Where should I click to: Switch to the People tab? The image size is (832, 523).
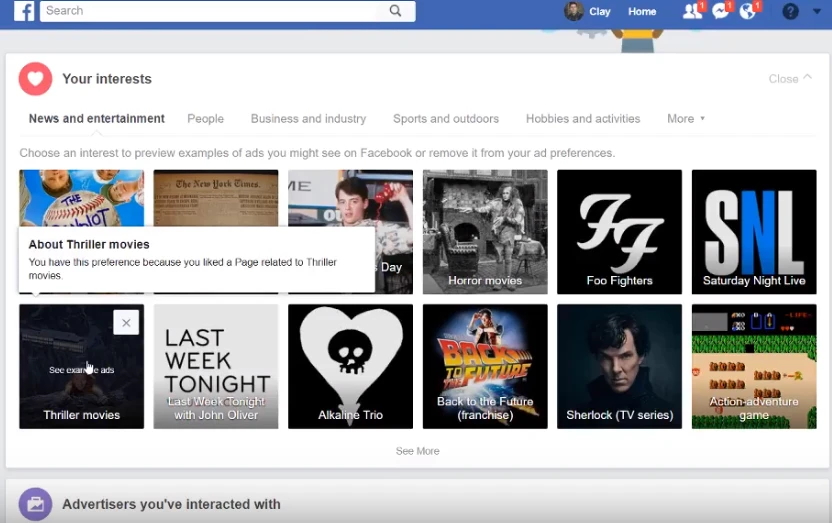(x=205, y=119)
